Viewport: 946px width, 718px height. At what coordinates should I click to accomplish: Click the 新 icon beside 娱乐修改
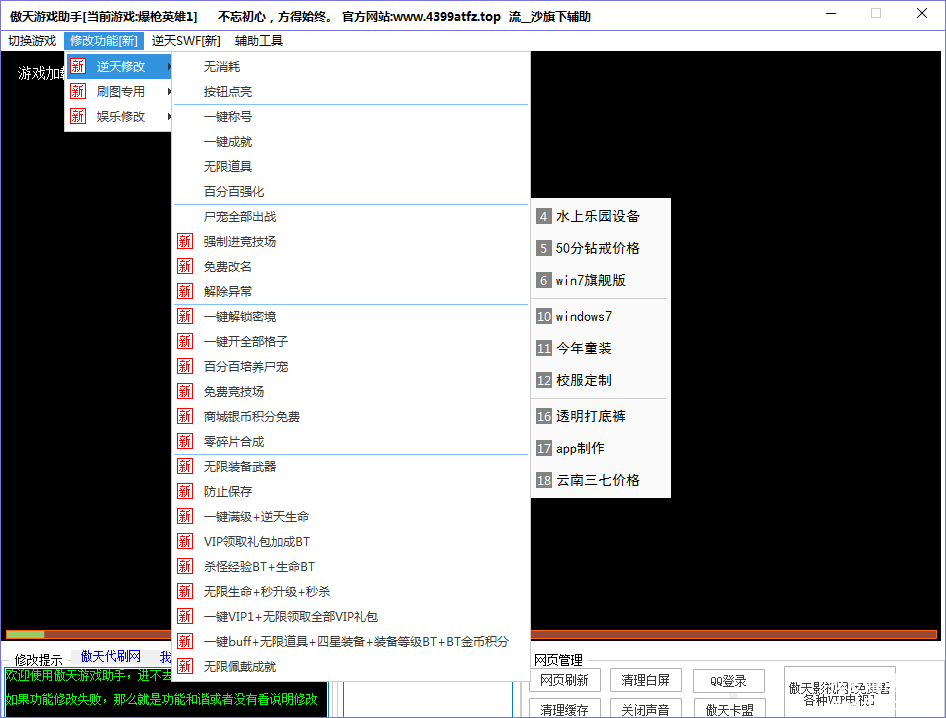pyautogui.click(x=78, y=116)
